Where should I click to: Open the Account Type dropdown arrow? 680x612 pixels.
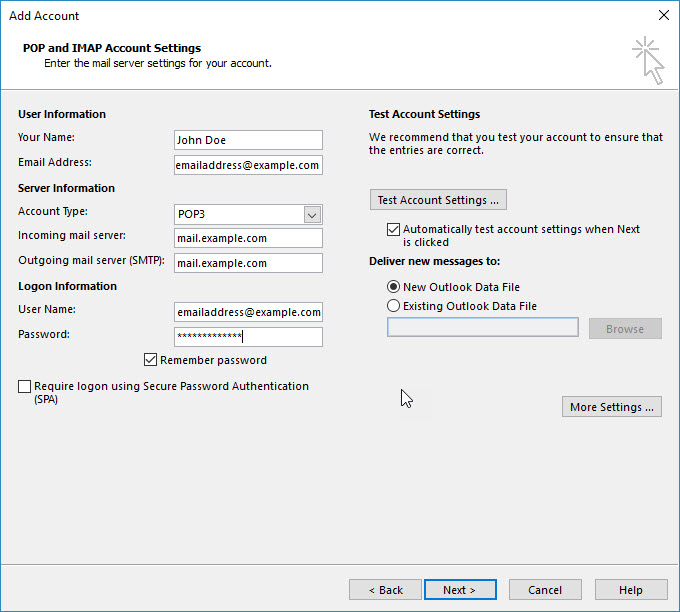pyautogui.click(x=312, y=215)
